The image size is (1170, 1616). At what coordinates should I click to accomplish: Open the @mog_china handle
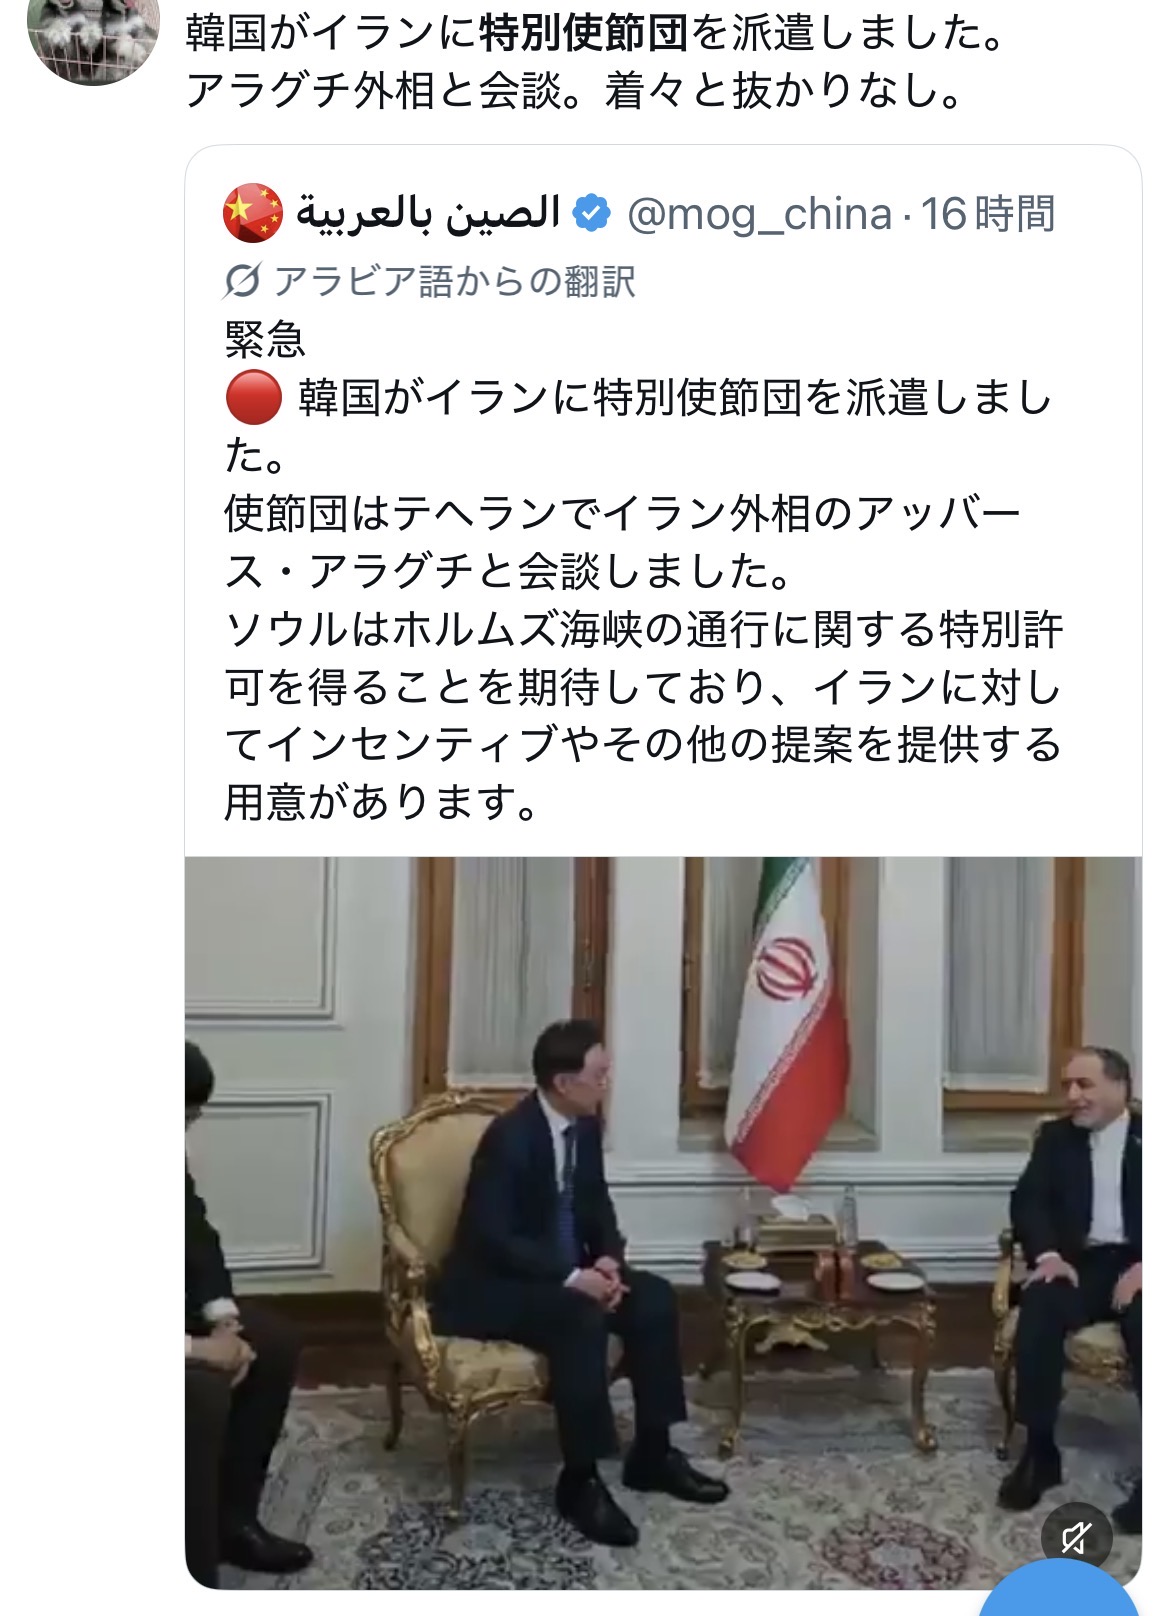pyautogui.click(x=759, y=214)
